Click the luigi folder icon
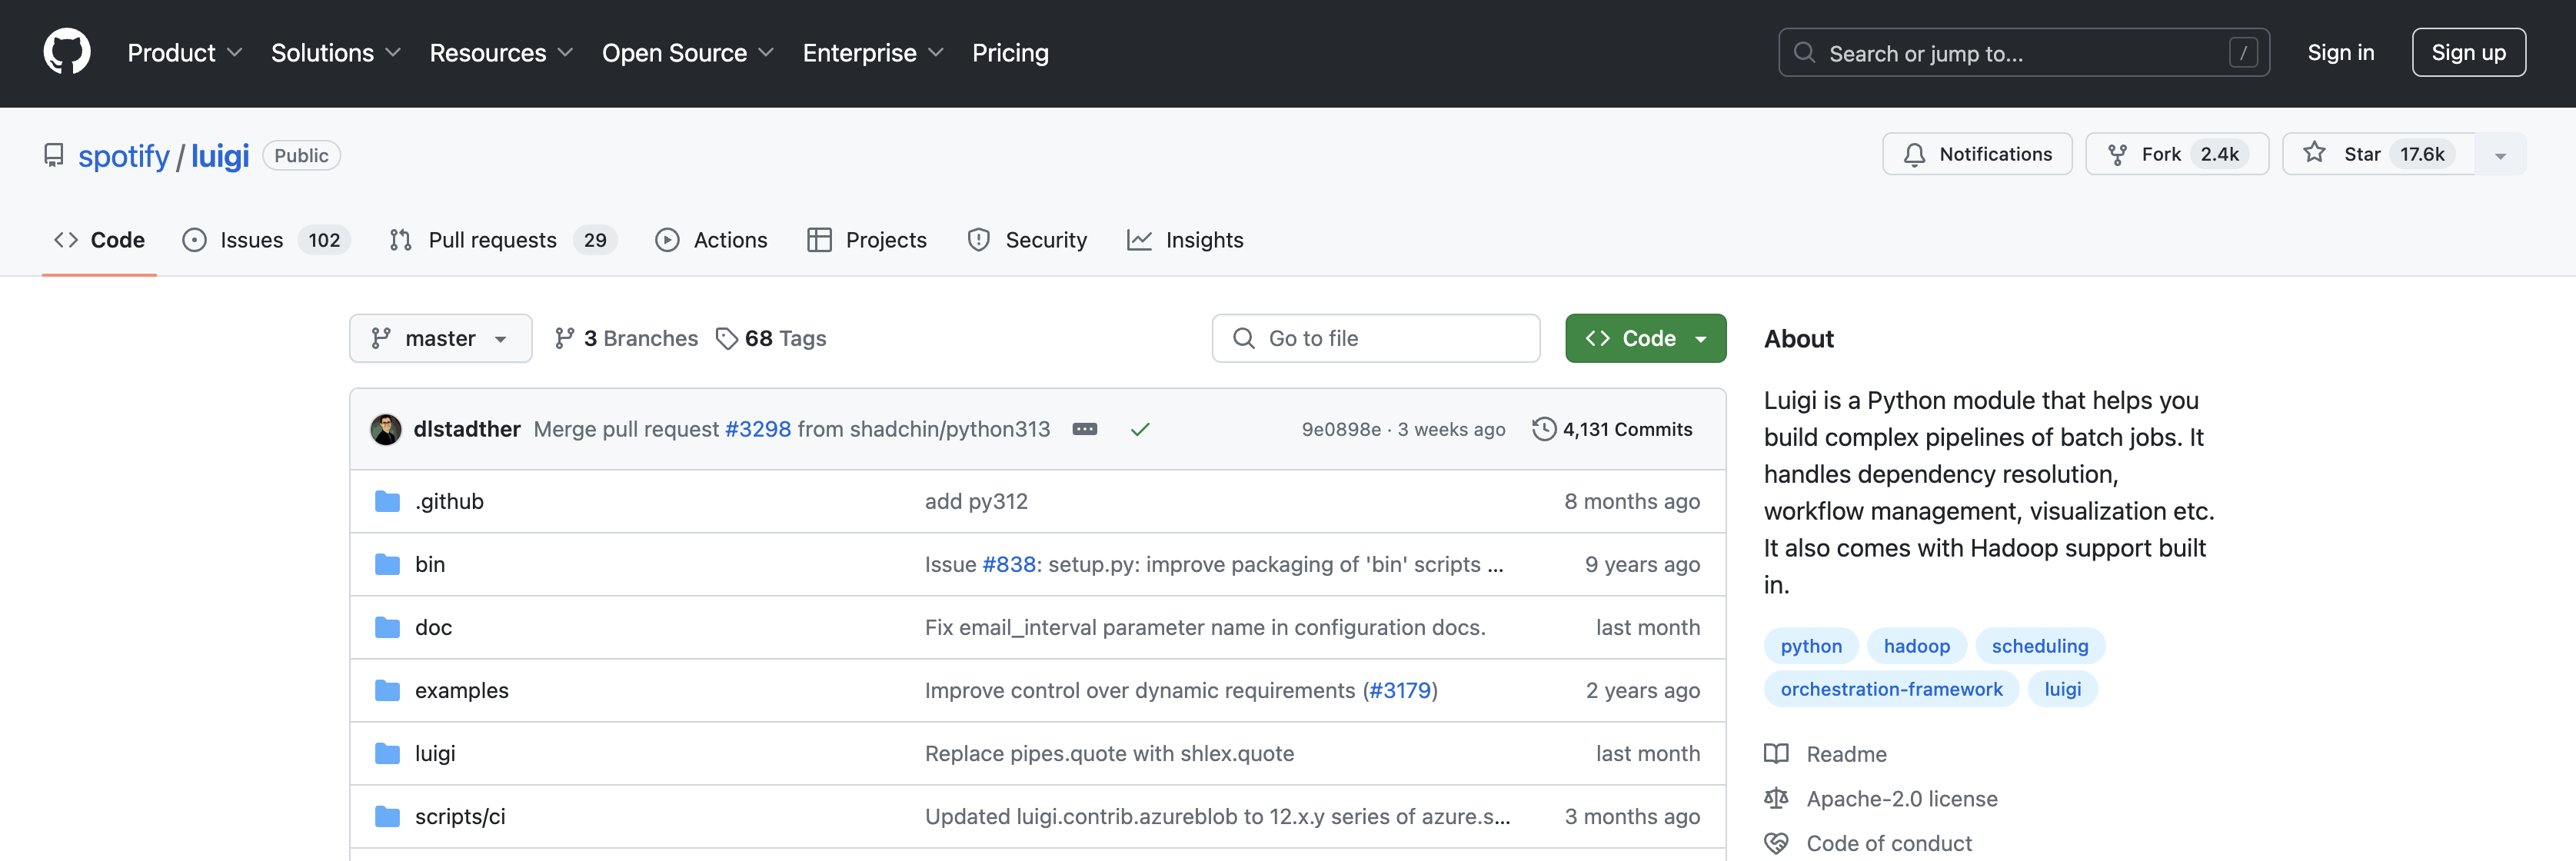The height and width of the screenshot is (861, 2576). tap(387, 754)
